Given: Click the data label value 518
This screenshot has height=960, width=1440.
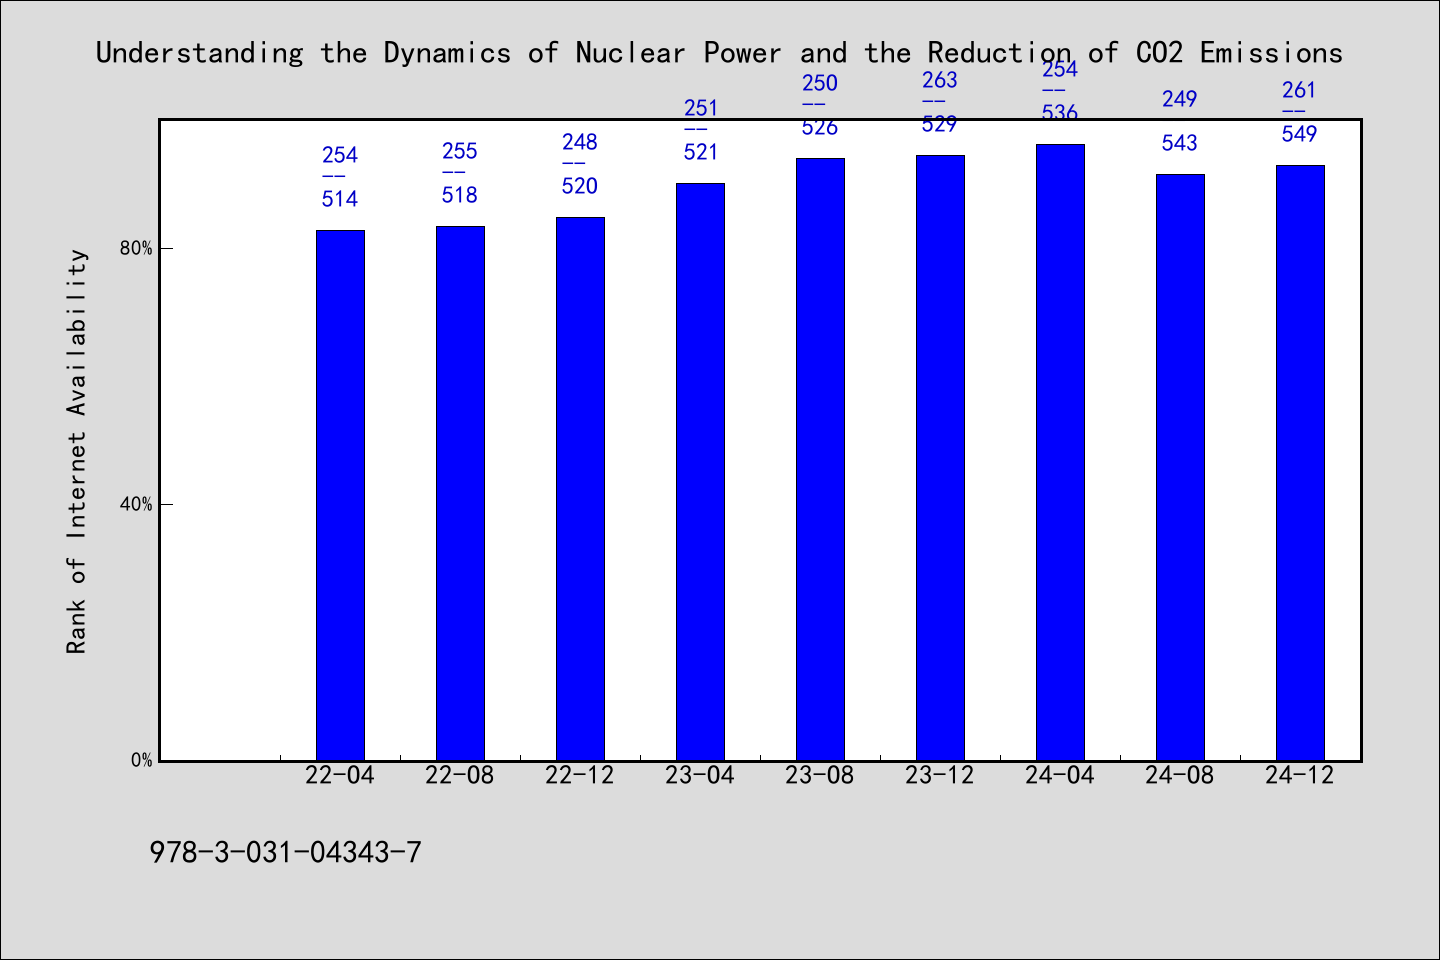Looking at the screenshot, I should pyautogui.click(x=460, y=195).
